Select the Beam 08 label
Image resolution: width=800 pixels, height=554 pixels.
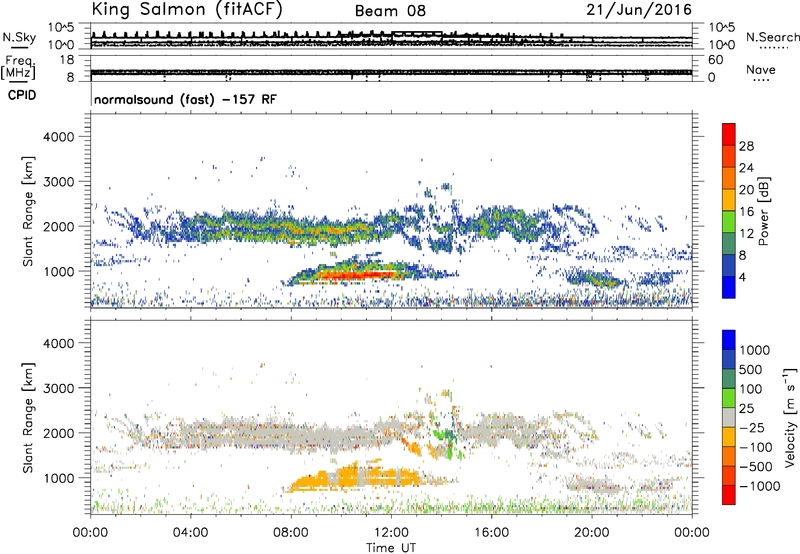pos(390,11)
